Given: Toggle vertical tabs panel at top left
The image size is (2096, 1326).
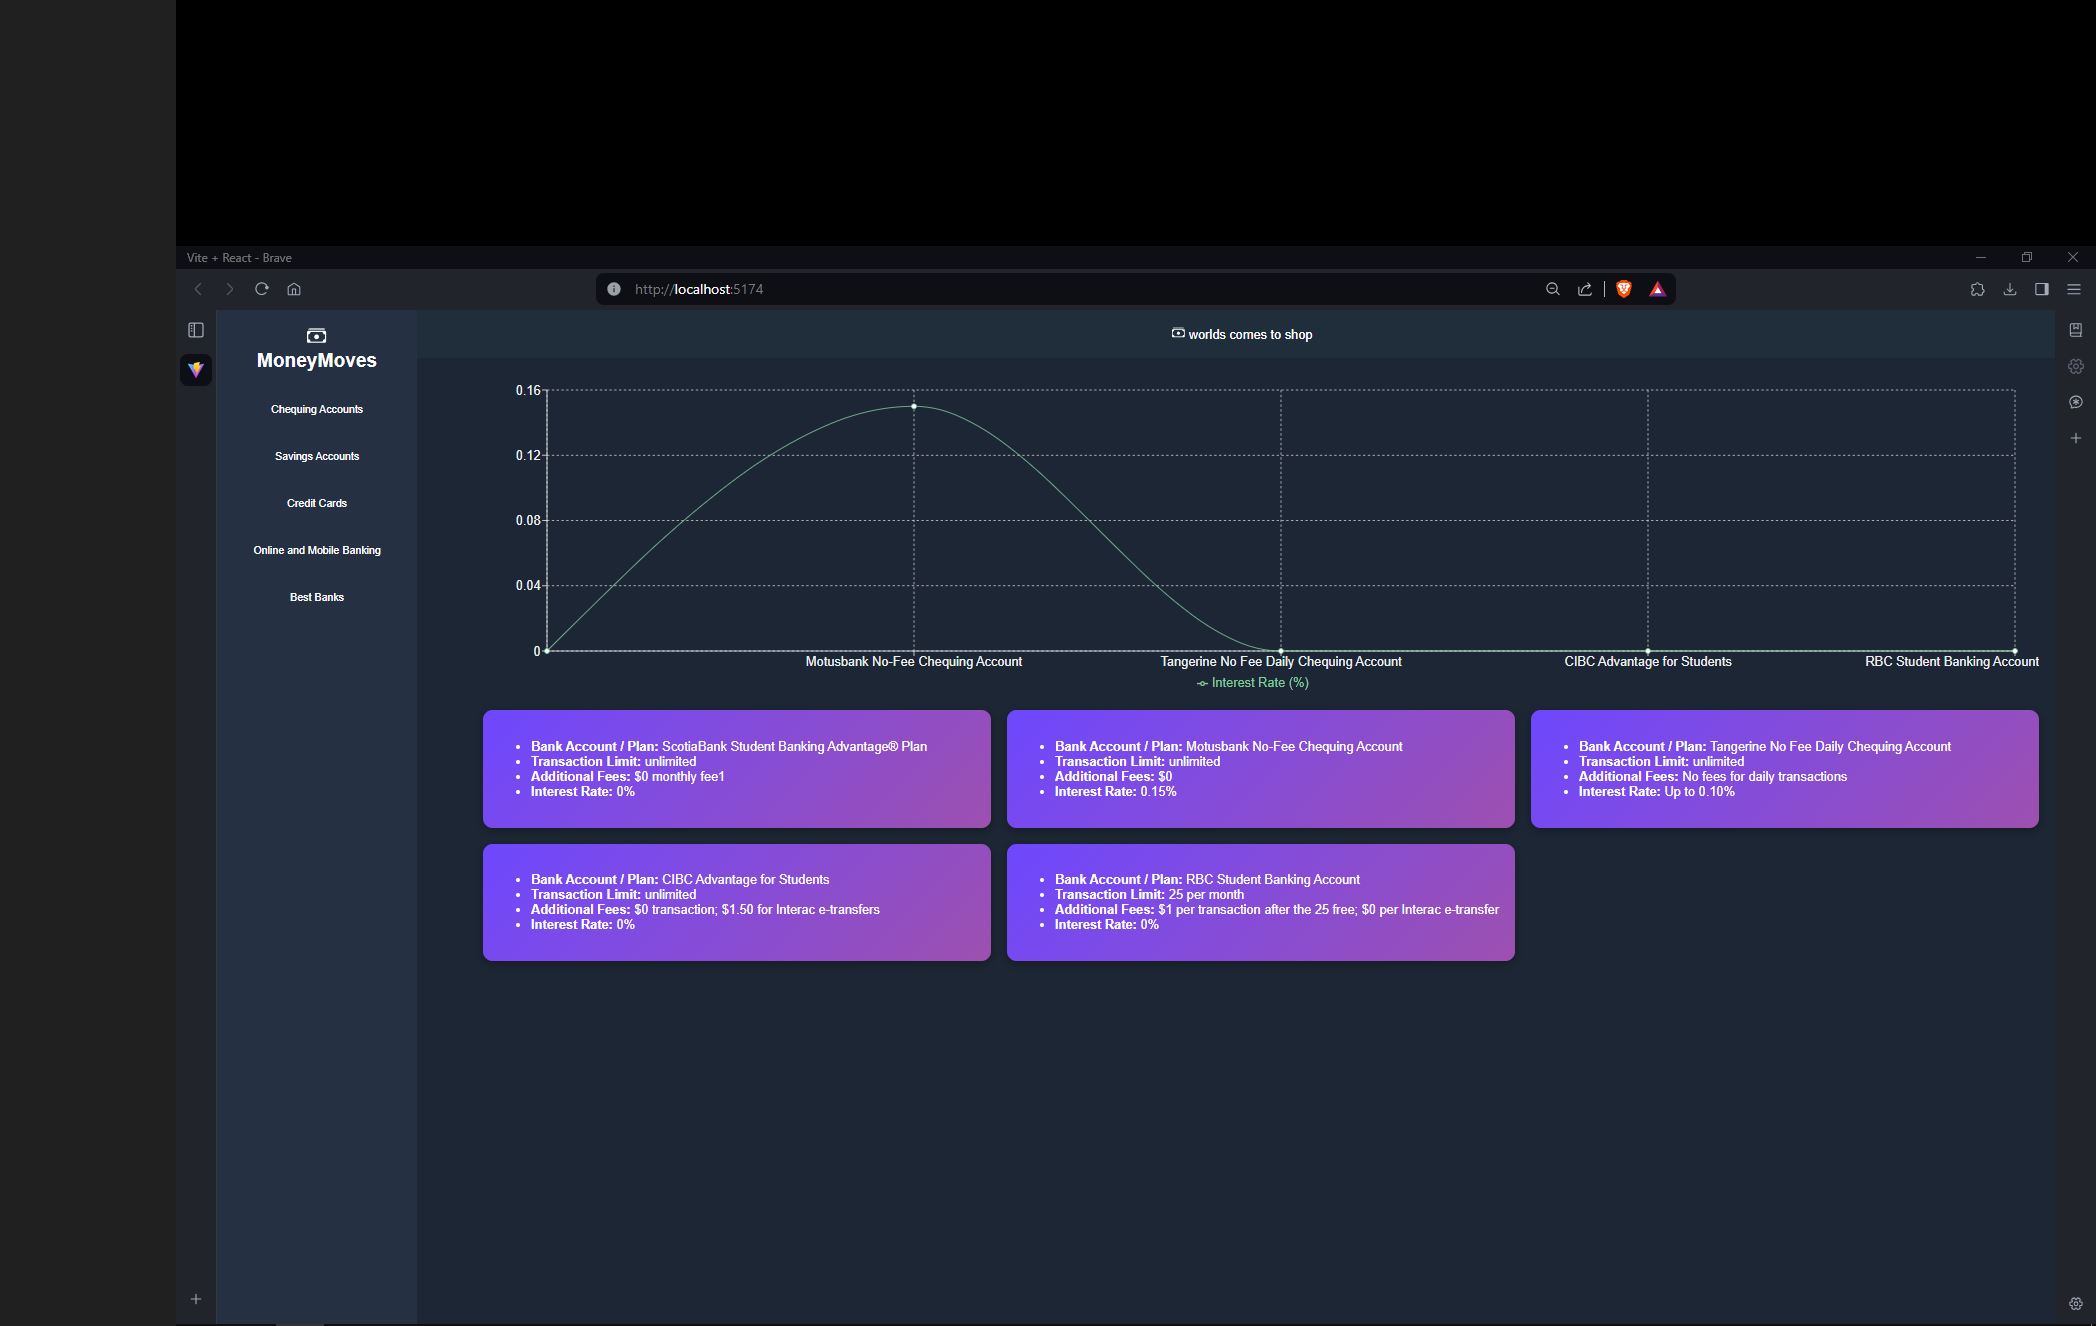Looking at the screenshot, I should [196, 330].
